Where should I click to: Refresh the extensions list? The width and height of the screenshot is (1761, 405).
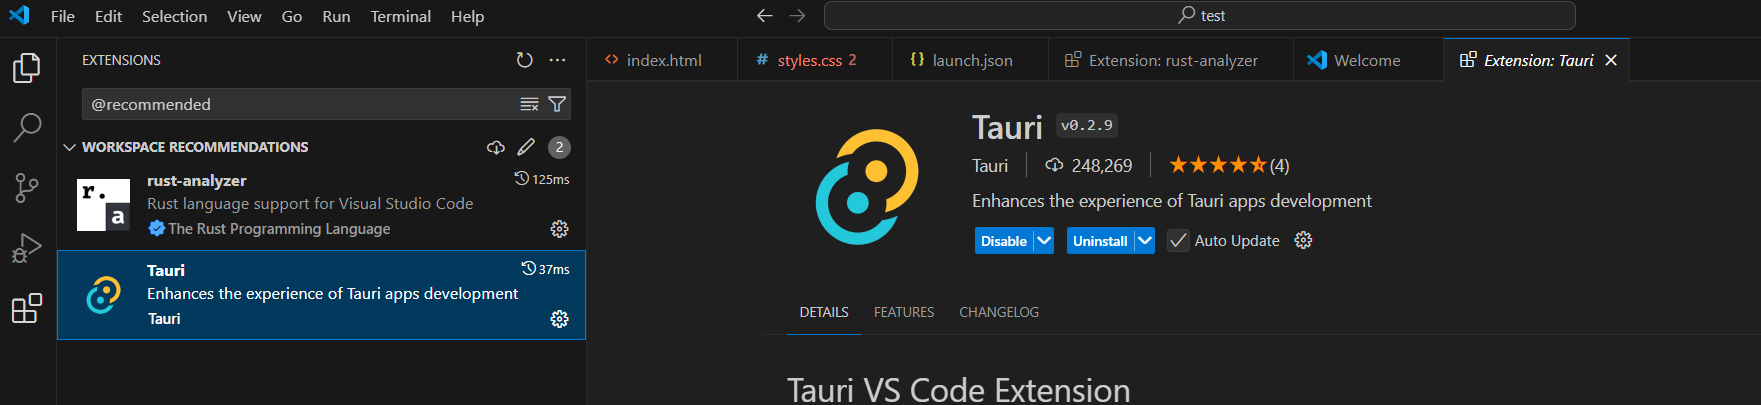point(524,60)
